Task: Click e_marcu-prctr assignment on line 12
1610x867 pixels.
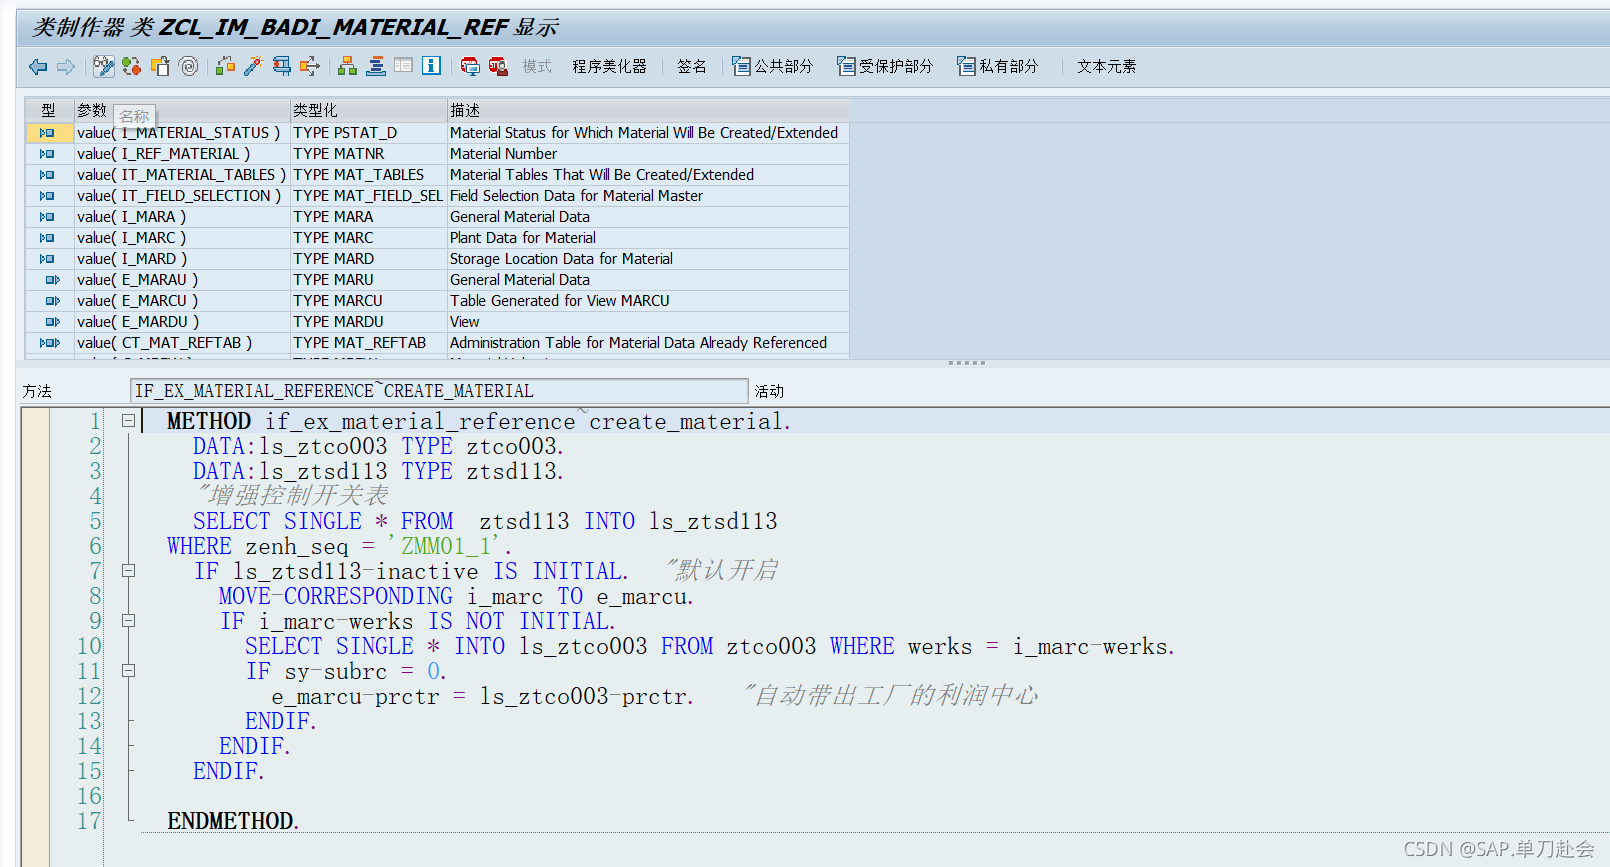Action: (482, 696)
